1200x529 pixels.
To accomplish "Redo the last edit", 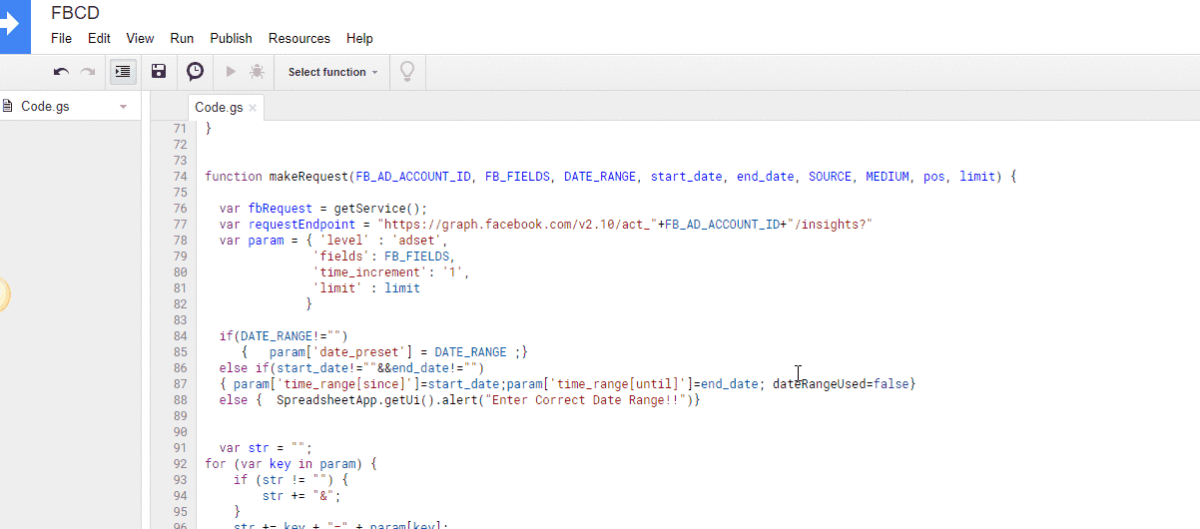I will coord(88,72).
